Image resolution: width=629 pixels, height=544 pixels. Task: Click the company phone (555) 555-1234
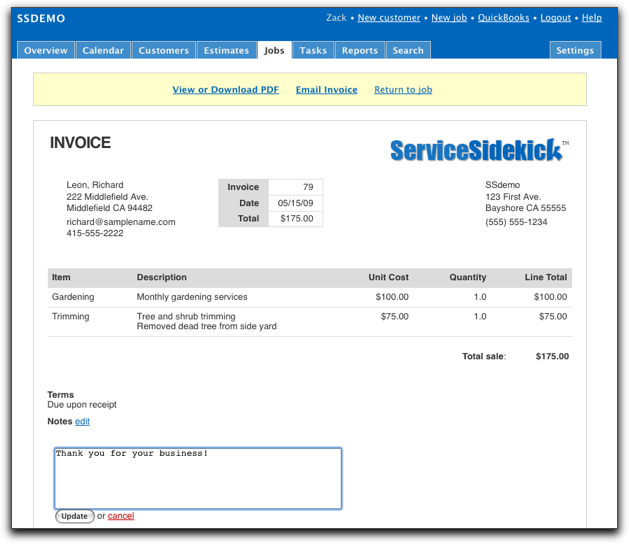[x=516, y=222]
